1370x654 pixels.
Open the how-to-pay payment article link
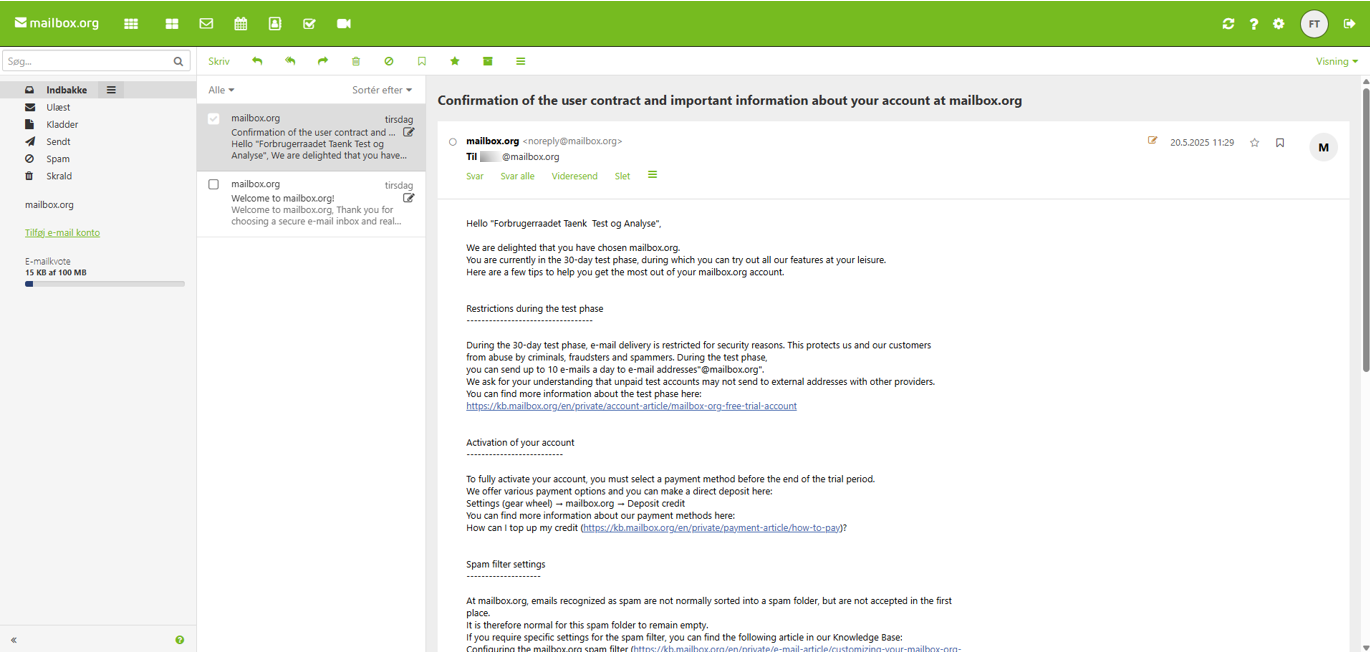pos(712,528)
